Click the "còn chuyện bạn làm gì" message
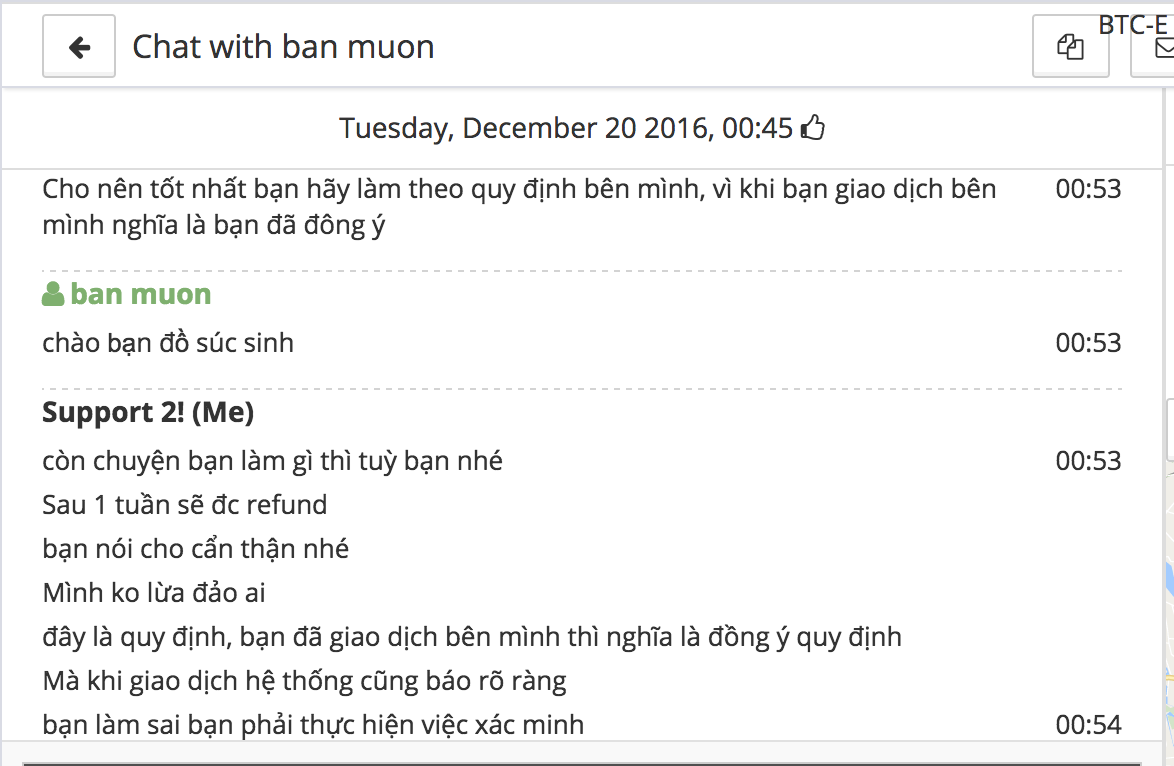1174x766 pixels. 272,461
